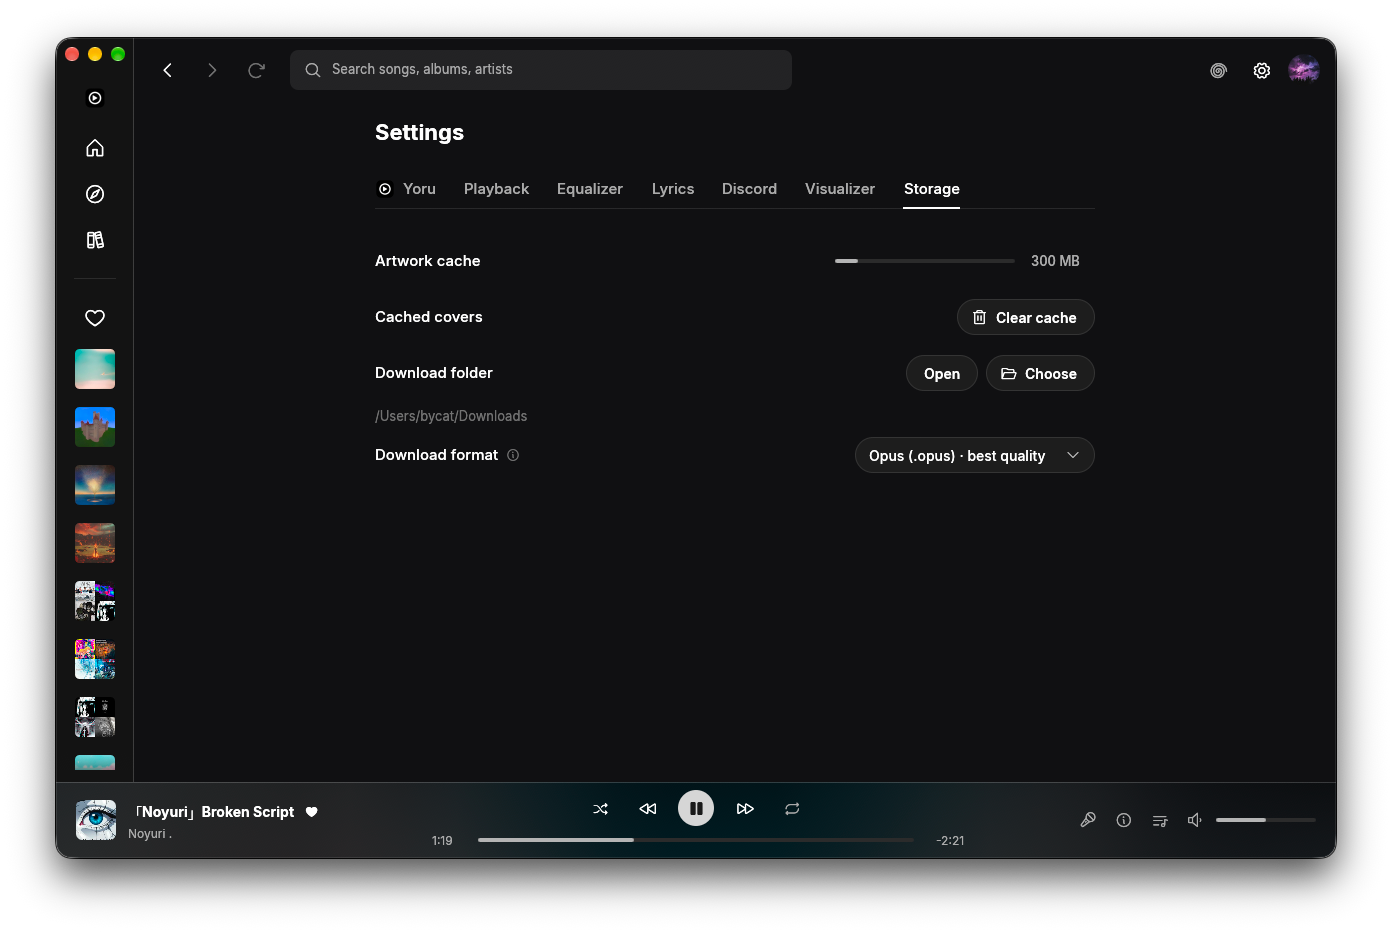1392x932 pixels.
Task: Go back using the back arrow
Action: click(x=167, y=70)
